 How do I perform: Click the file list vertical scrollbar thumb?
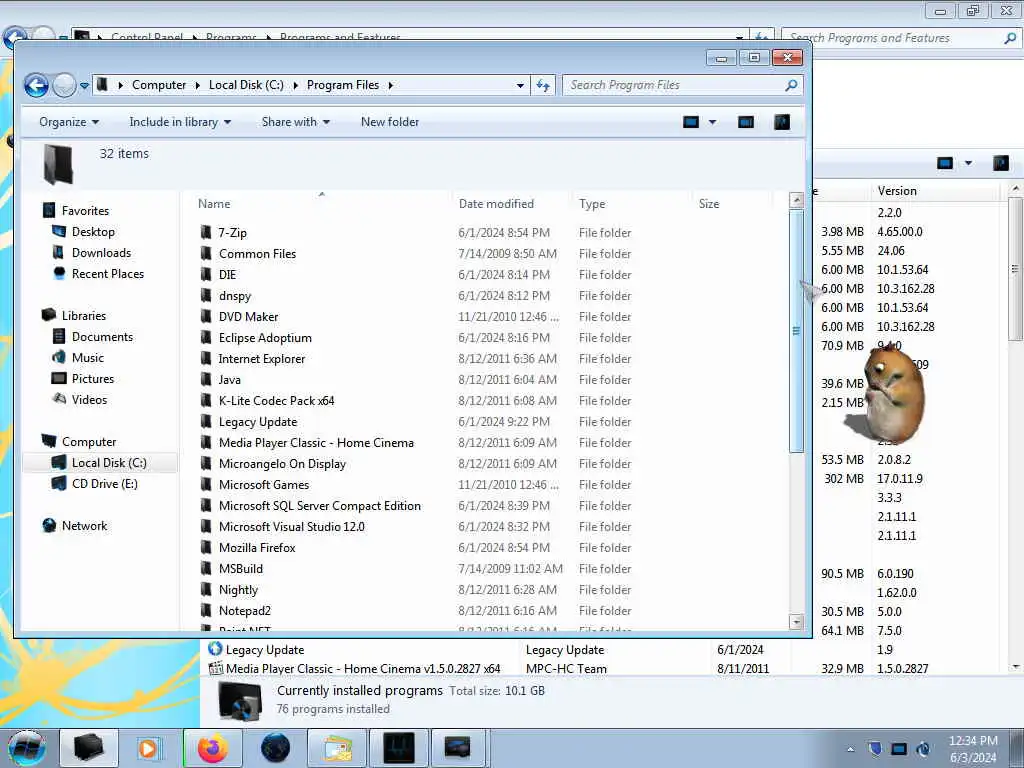click(796, 331)
